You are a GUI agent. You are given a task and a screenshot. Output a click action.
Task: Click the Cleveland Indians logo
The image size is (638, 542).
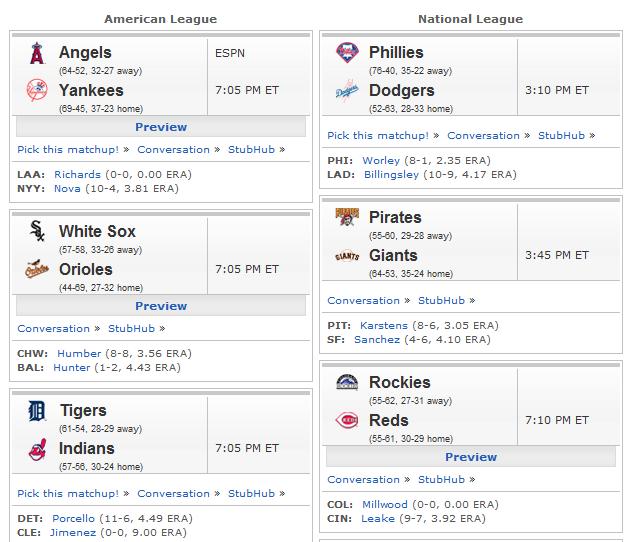pyautogui.click(x=37, y=450)
